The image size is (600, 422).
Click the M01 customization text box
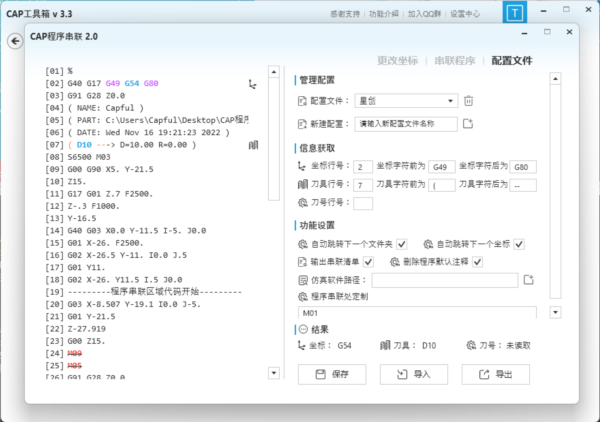(x=417, y=313)
